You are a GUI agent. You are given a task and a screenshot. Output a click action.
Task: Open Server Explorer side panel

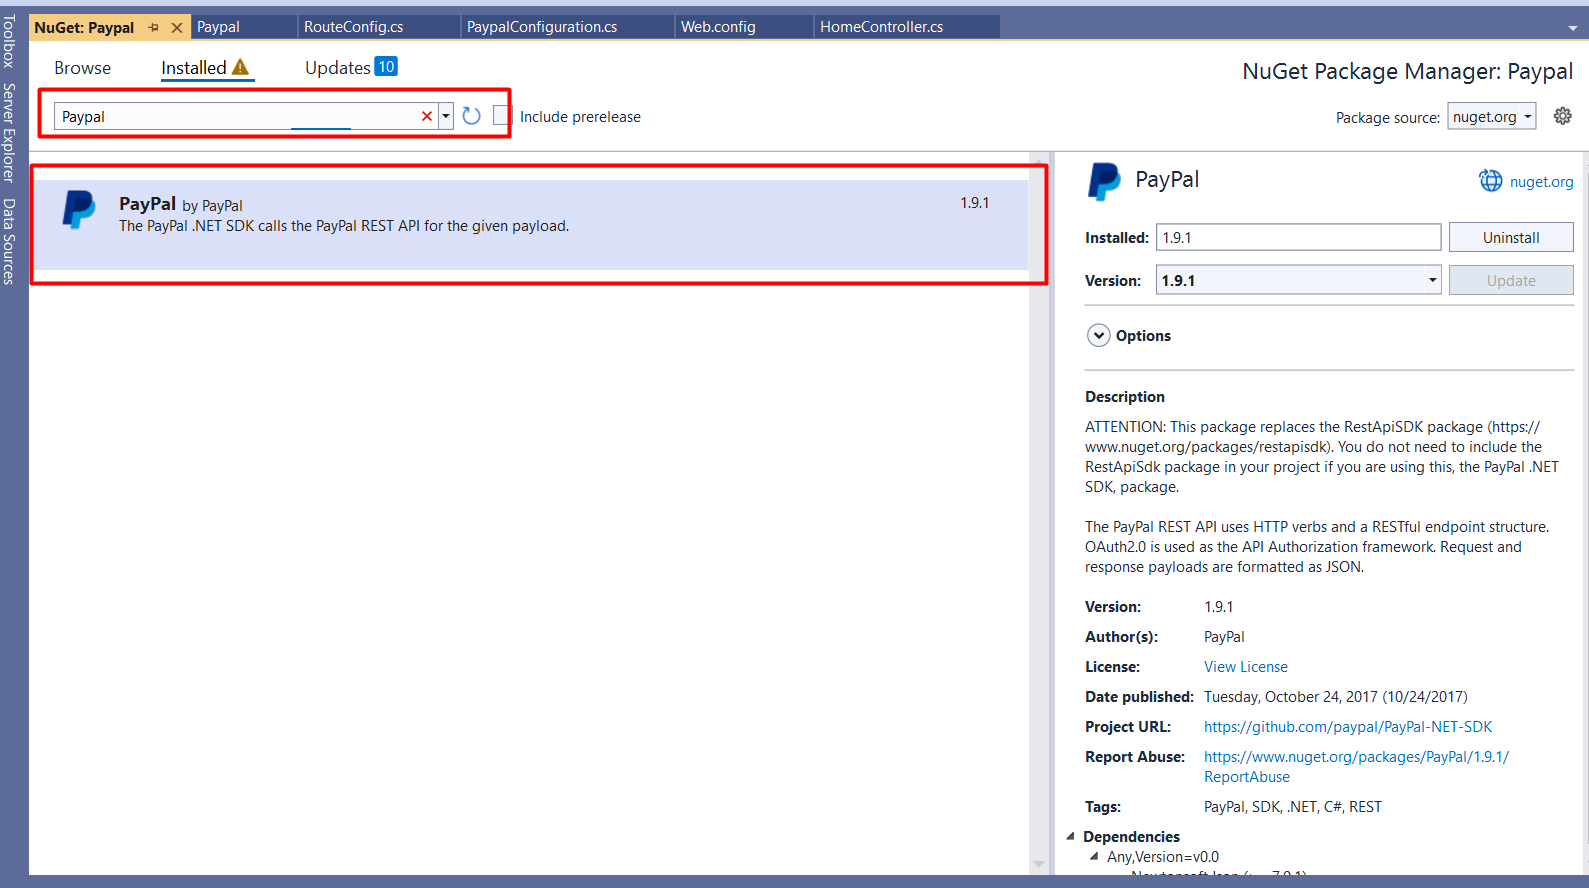coord(9,132)
